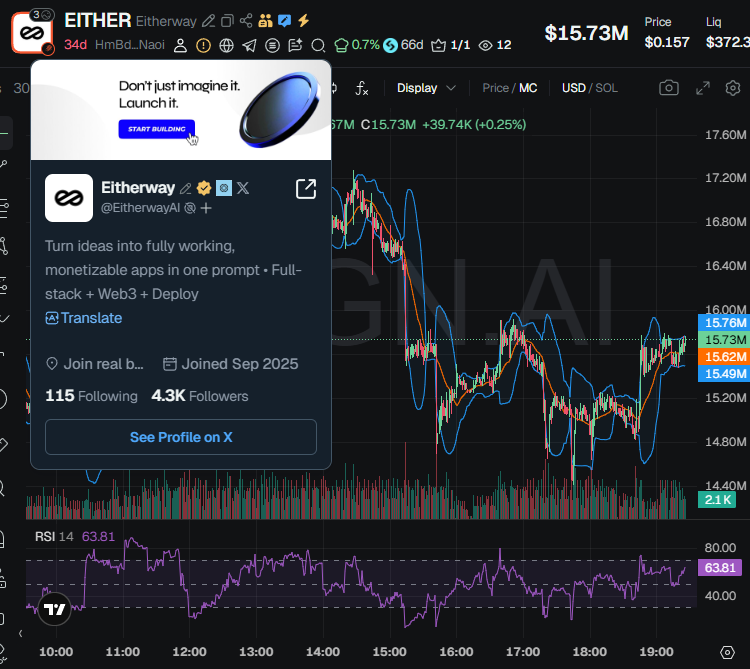750x669 pixels.
Task: Click the orange 15.62M price label
Action: pos(723,357)
